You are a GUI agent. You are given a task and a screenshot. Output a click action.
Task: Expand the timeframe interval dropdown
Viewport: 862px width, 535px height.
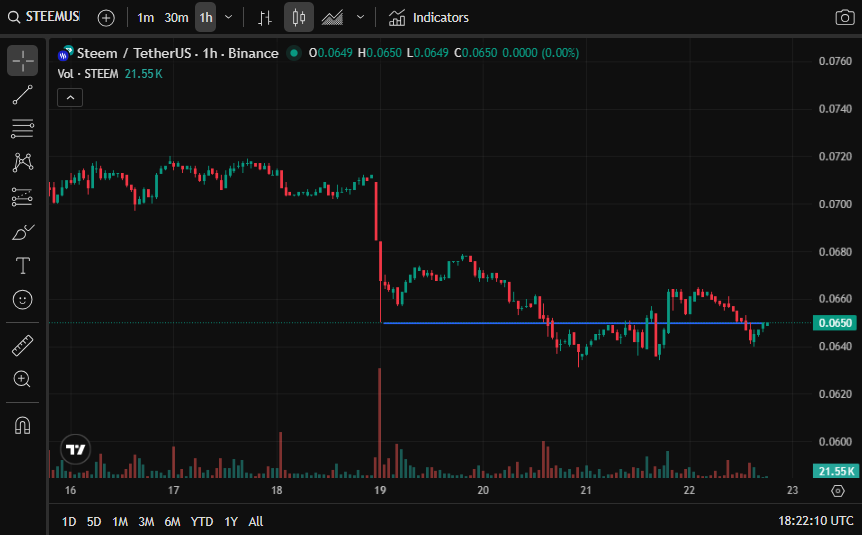click(x=229, y=18)
